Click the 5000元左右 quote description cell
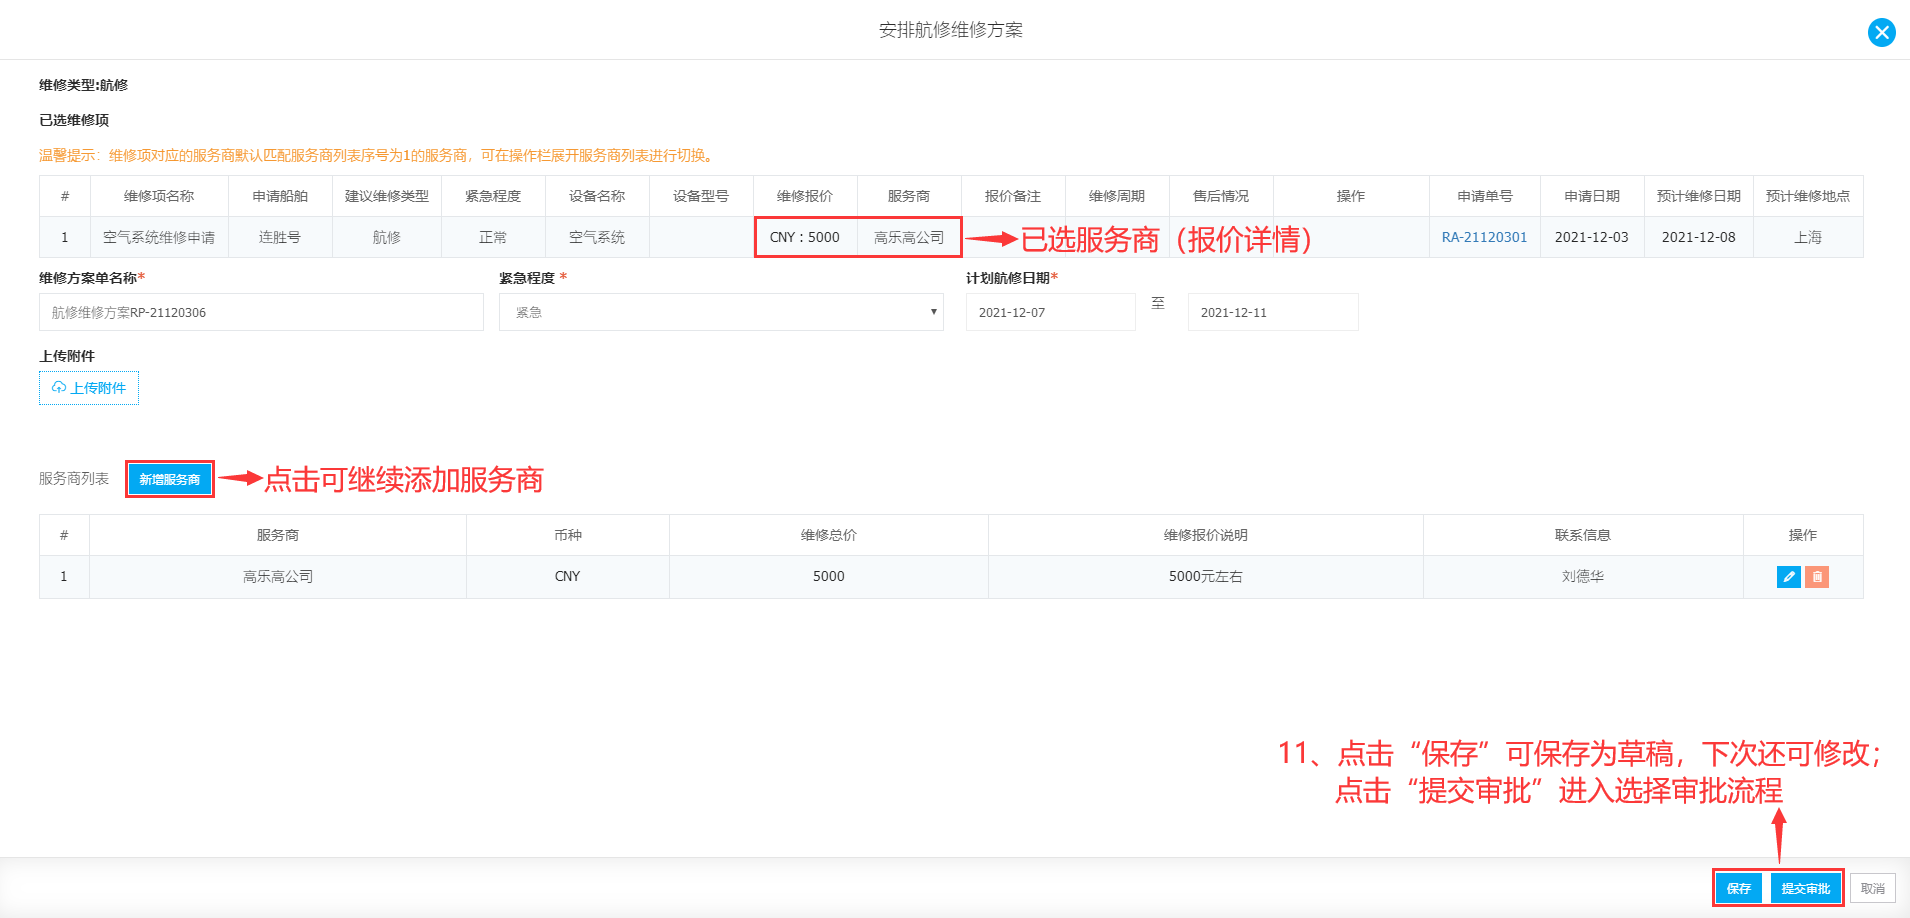 (1206, 576)
